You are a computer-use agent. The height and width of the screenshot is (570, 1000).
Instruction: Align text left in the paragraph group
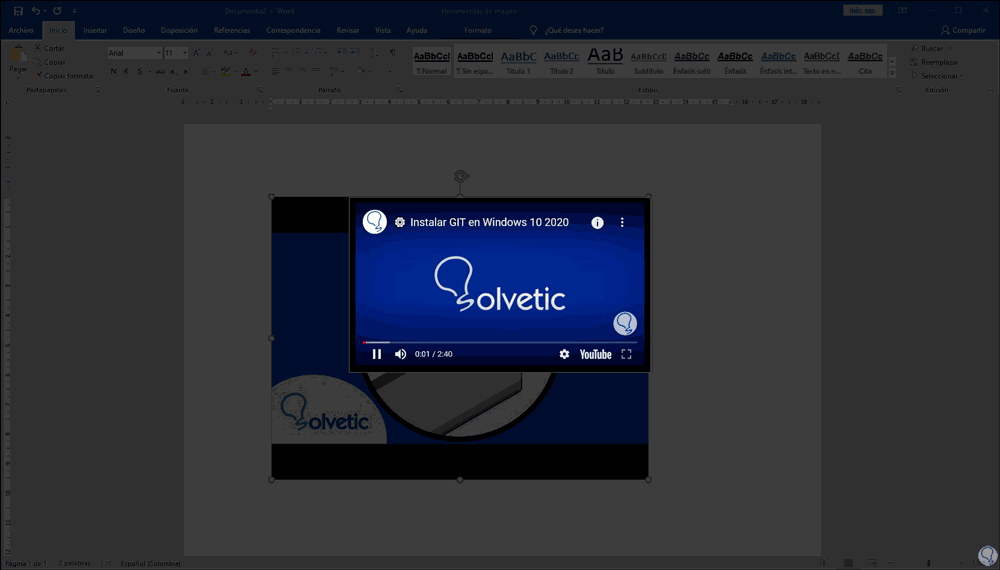276,71
